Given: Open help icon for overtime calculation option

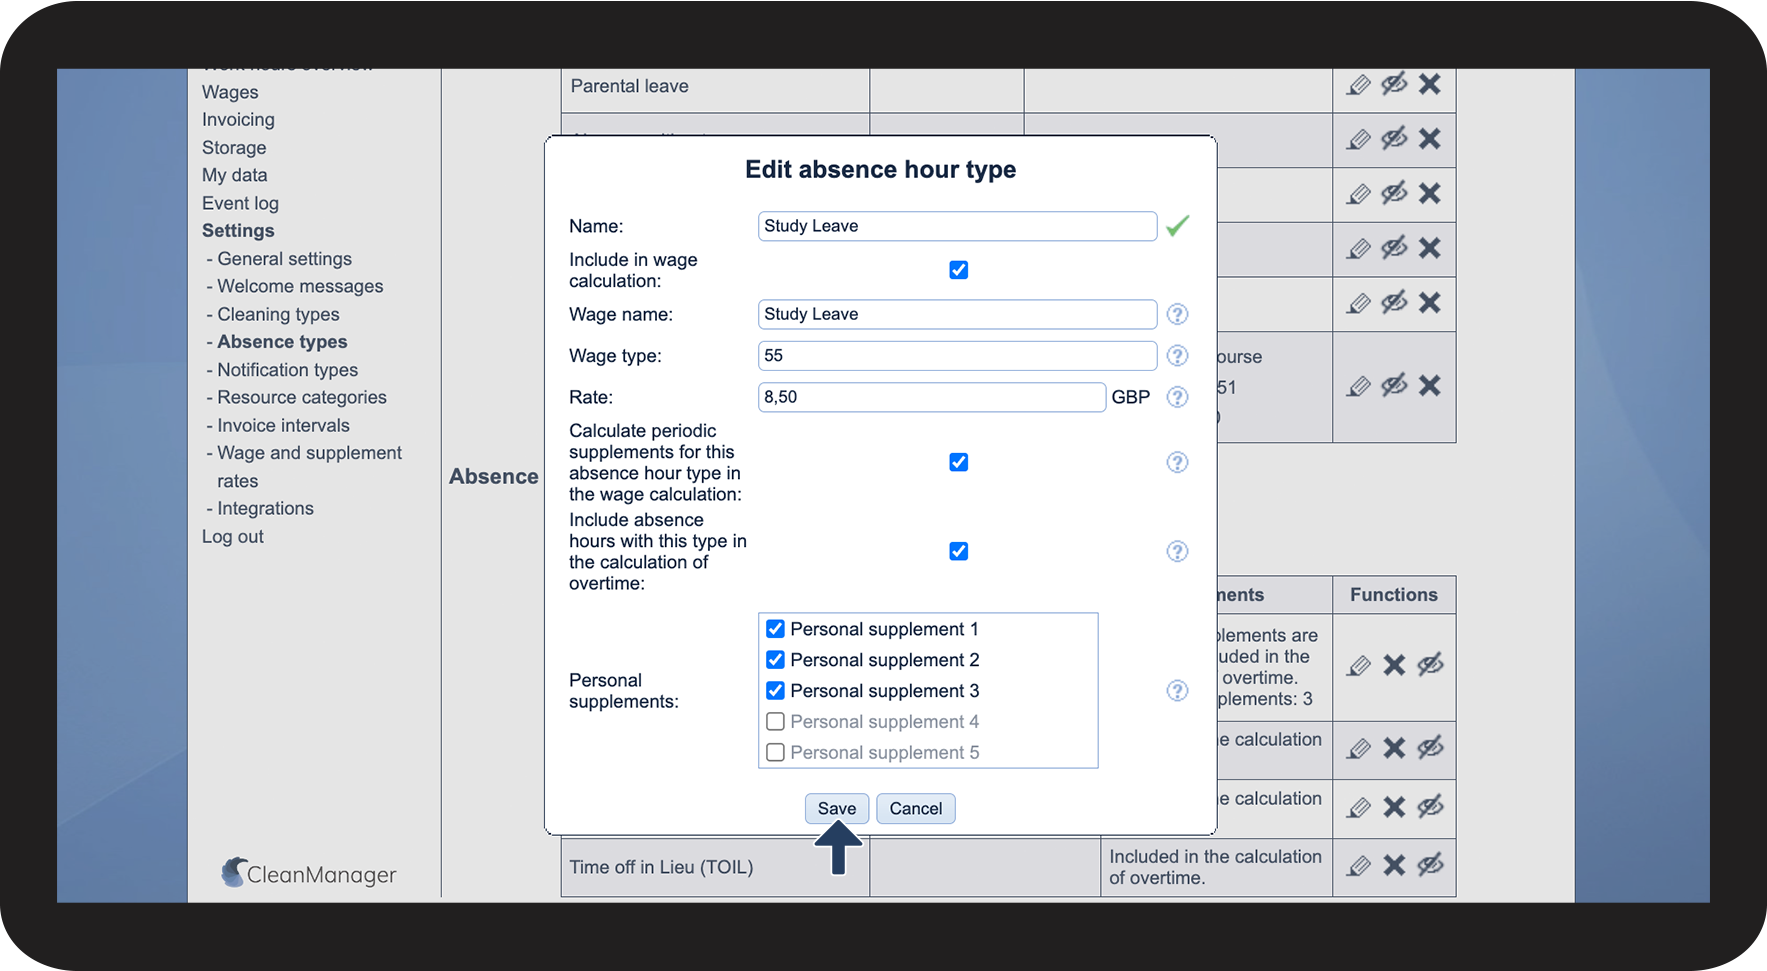Looking at the screenshot, I should [x=1177, y=551].
